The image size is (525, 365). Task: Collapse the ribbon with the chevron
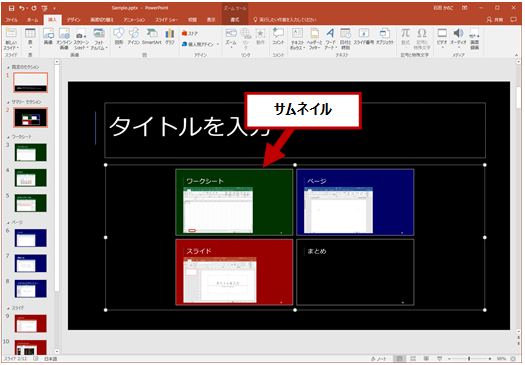(517, 55)
